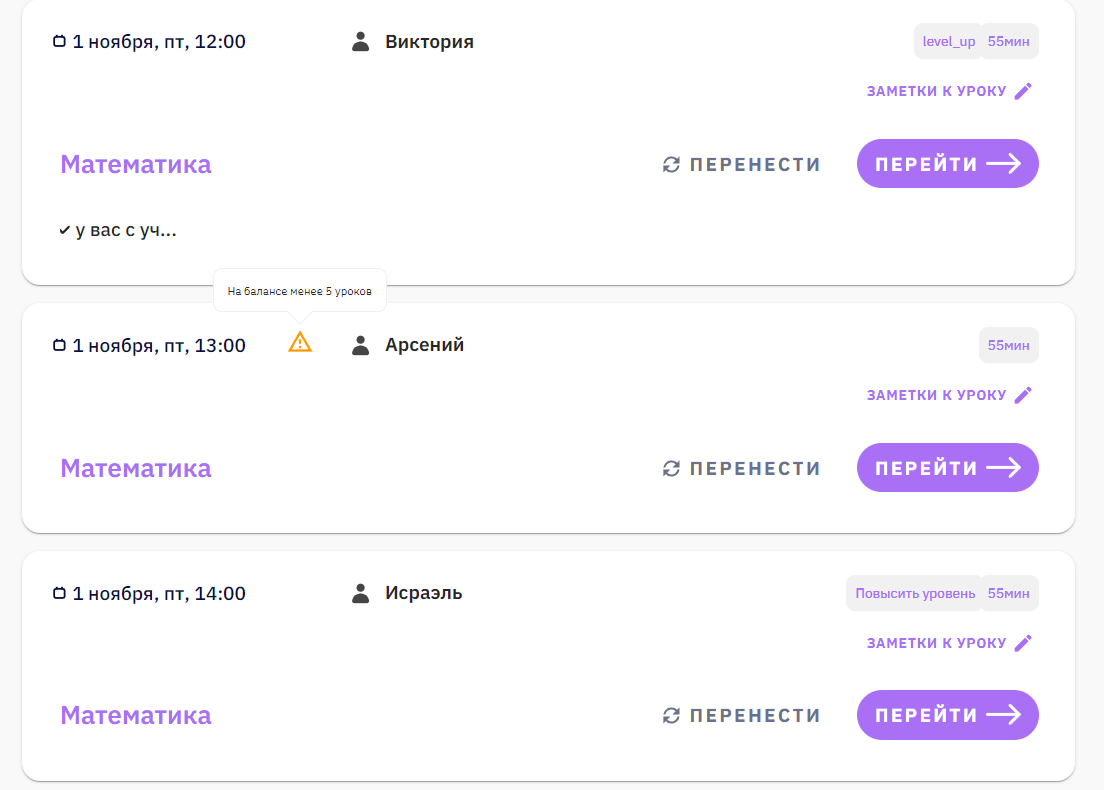Open Исраэль's lesson via Перейти button
Screen dimensions: 1104x790
[x=947, y=715]
